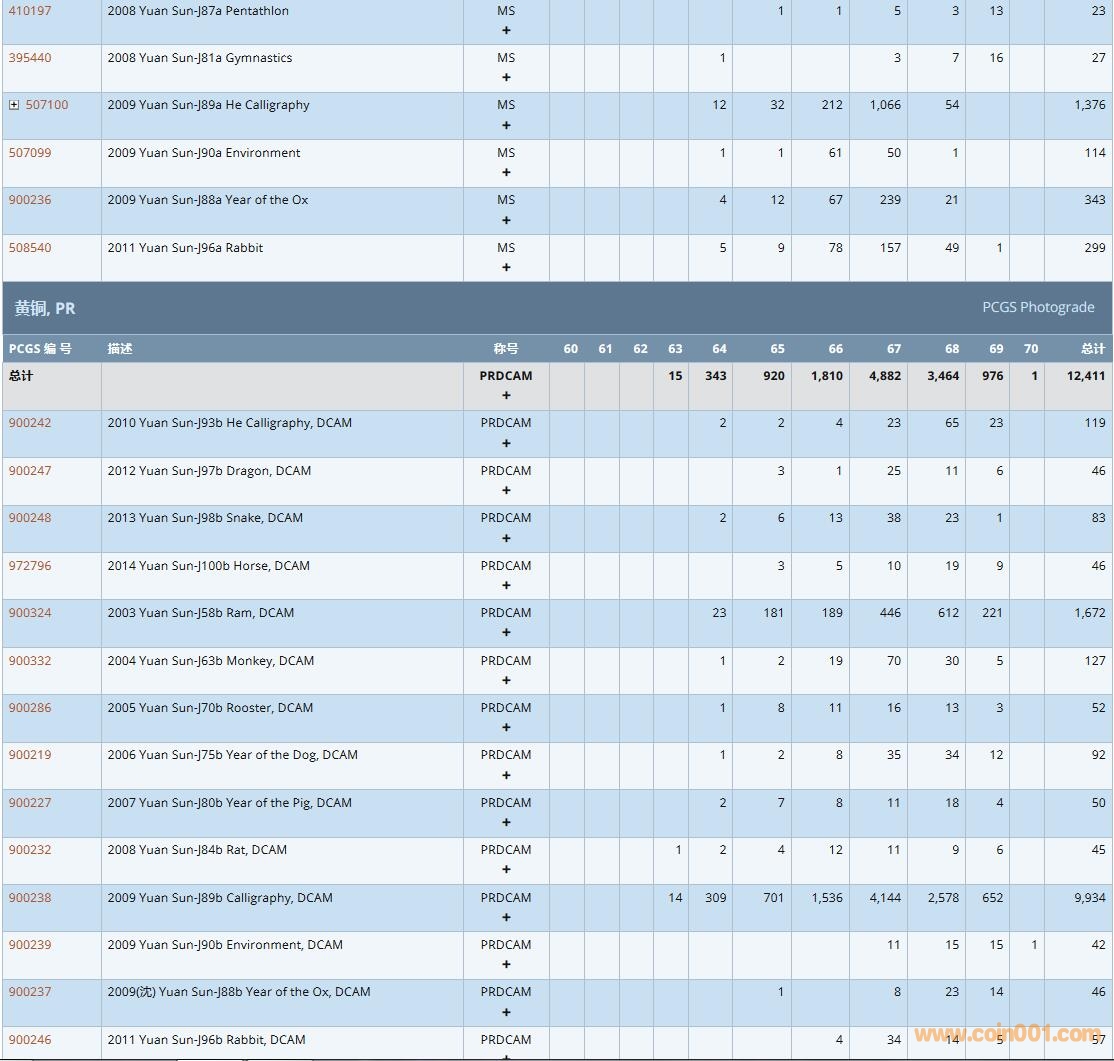Click plus under 2009 Calligraphy DCAM row

506,918
